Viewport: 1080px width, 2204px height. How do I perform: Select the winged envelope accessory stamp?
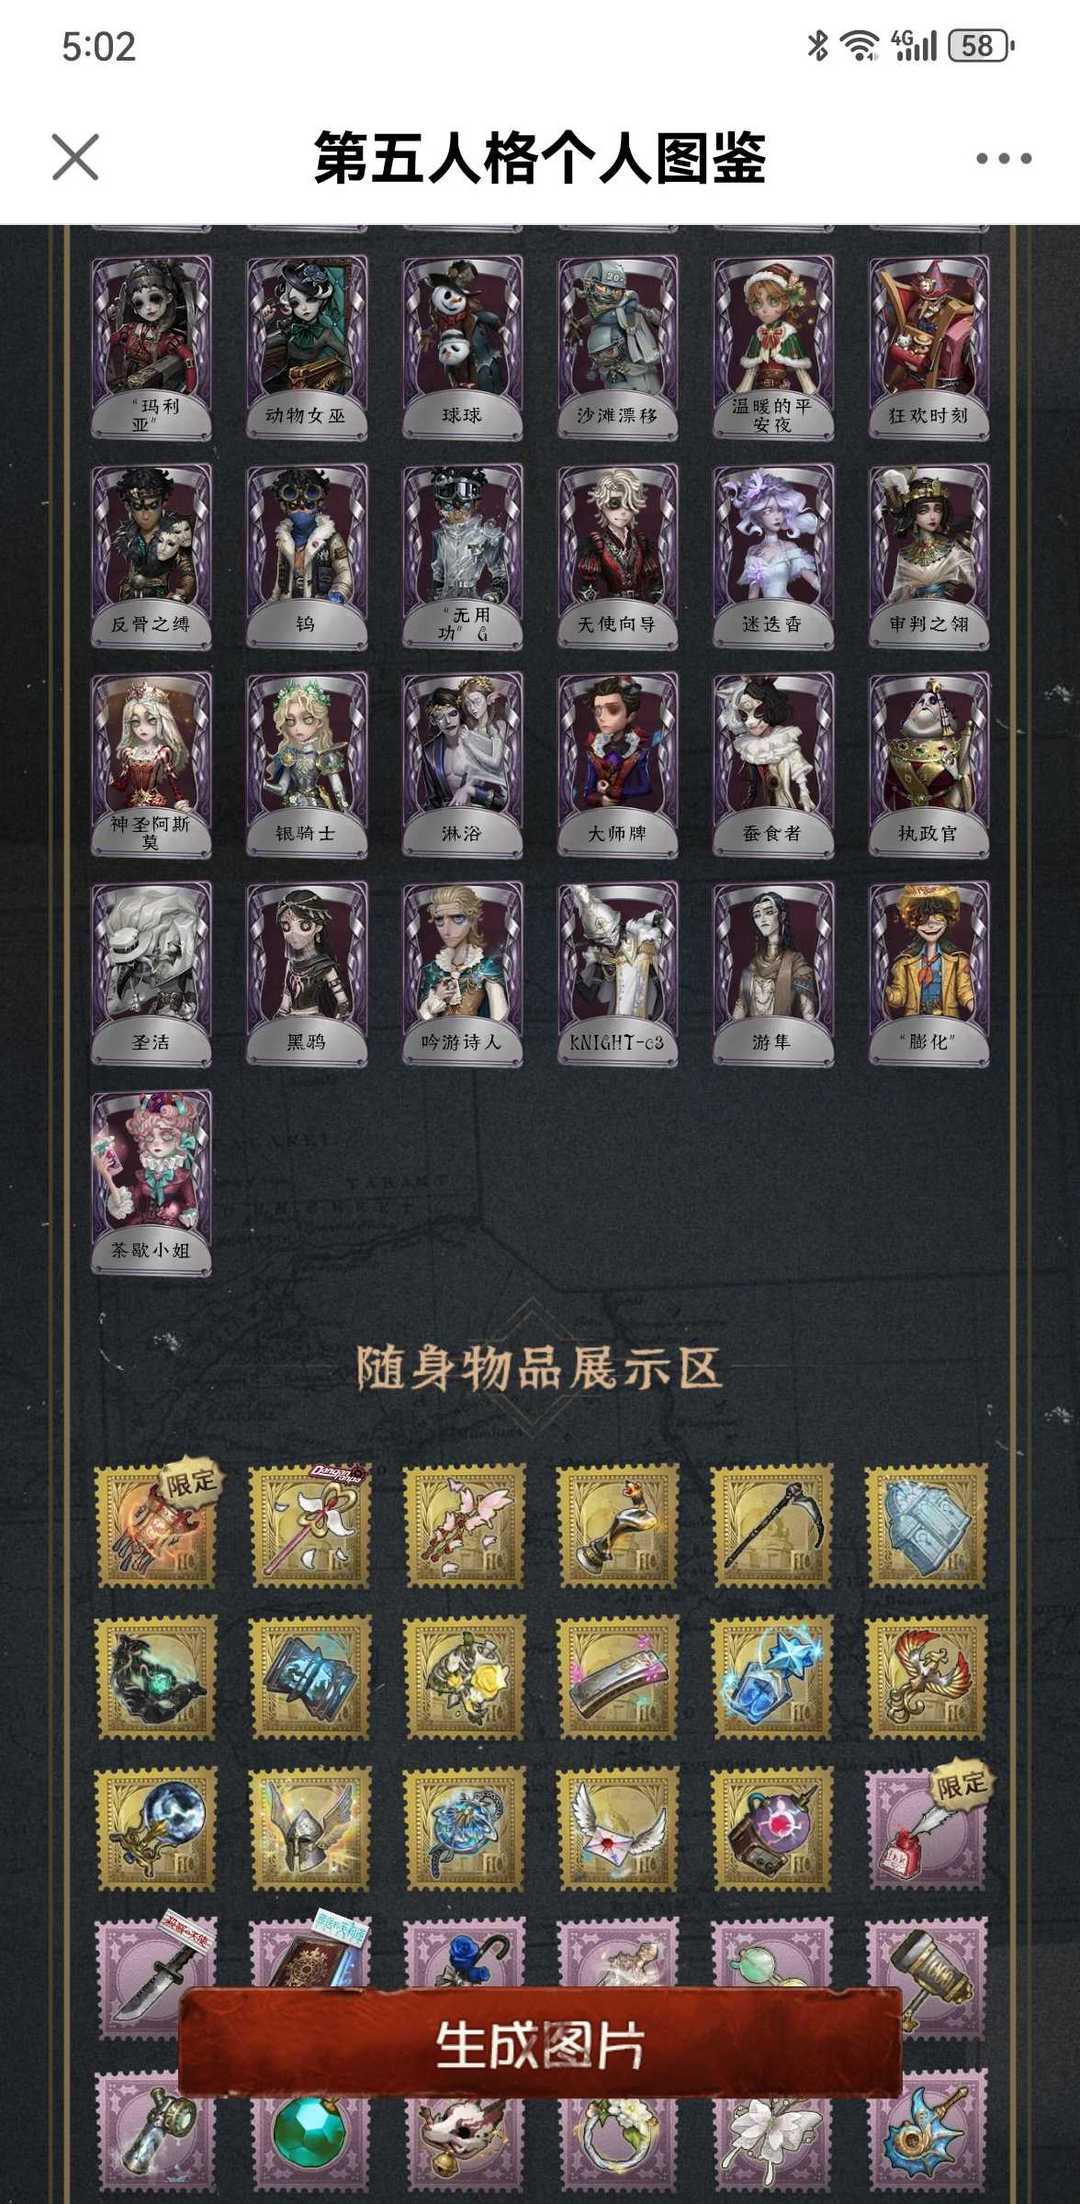coord(618,1829)
